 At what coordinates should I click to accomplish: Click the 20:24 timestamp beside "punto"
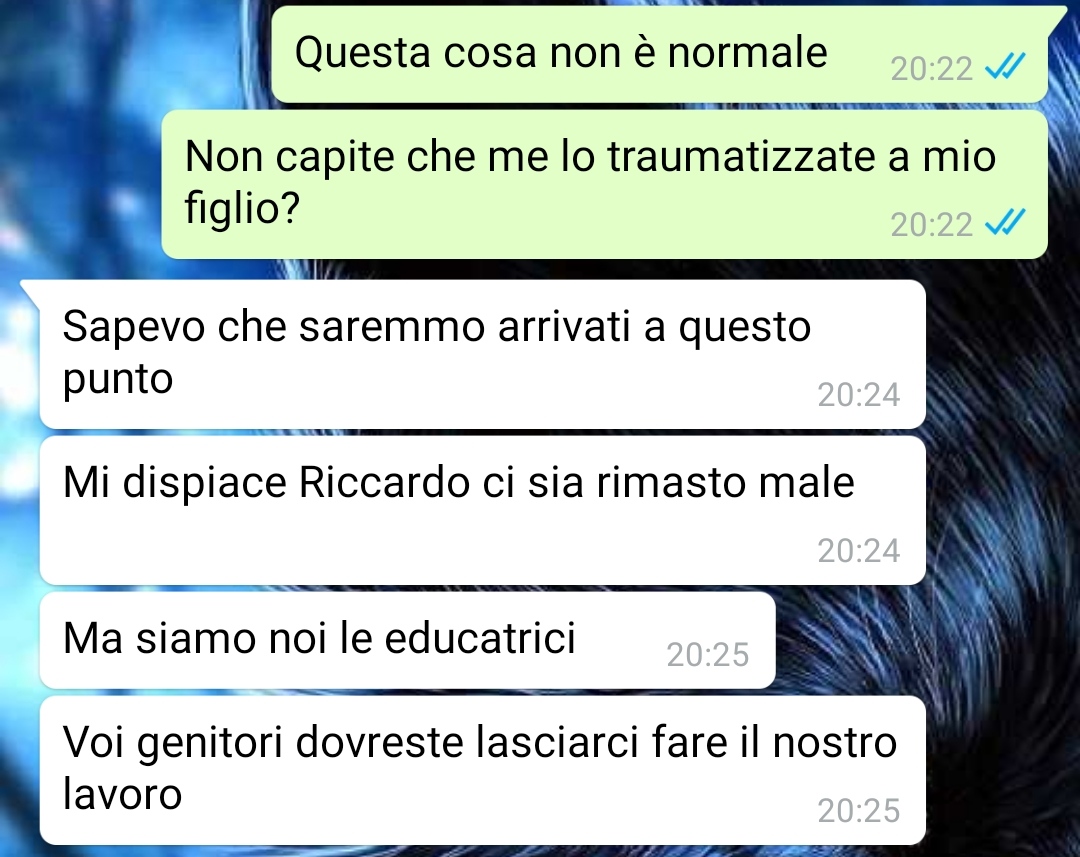[859, 395]
